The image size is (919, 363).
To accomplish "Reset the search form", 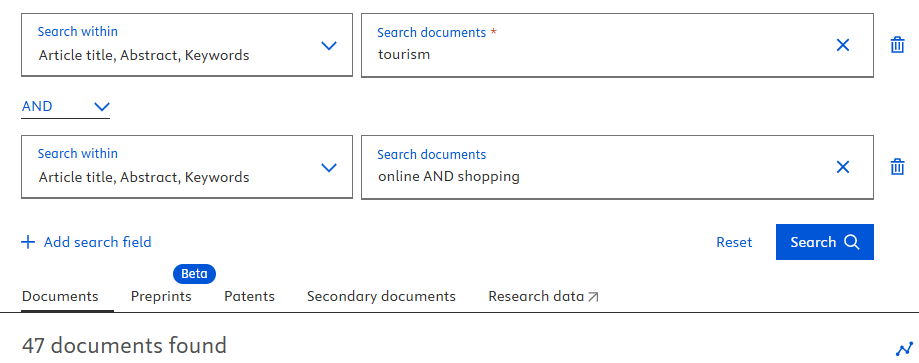I will point(734,242).
